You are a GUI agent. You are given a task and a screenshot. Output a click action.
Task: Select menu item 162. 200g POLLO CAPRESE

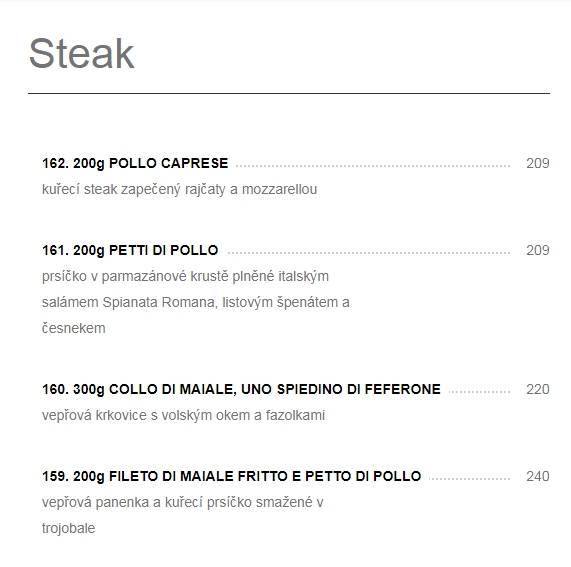pos(135,163)
